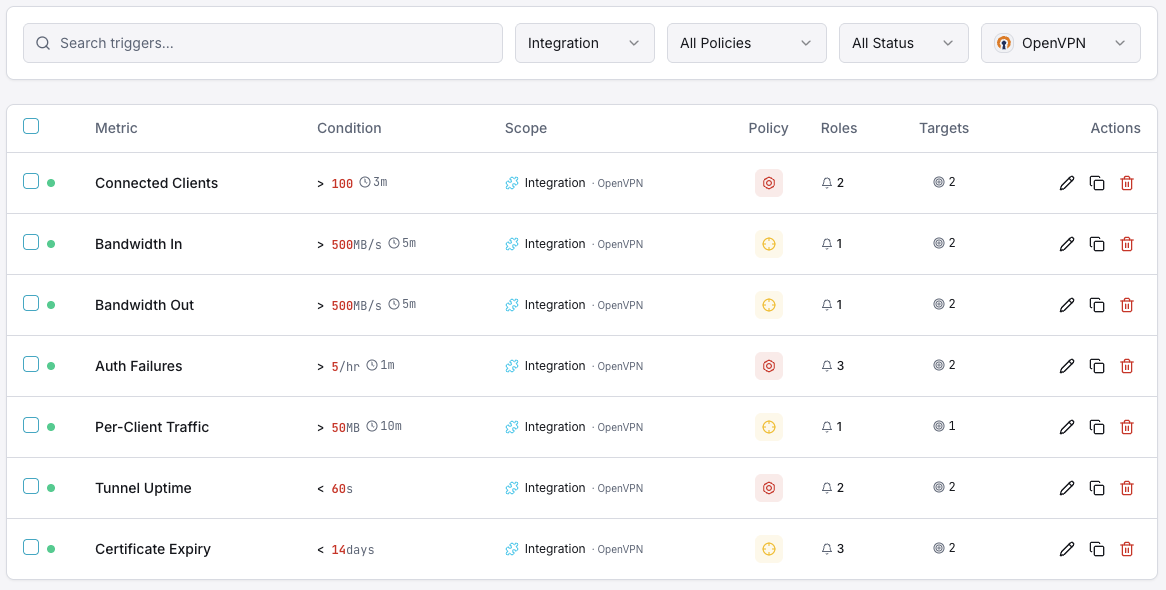
Task: Open roles bell icon for Auth Failures
Action: click(826, 366)
